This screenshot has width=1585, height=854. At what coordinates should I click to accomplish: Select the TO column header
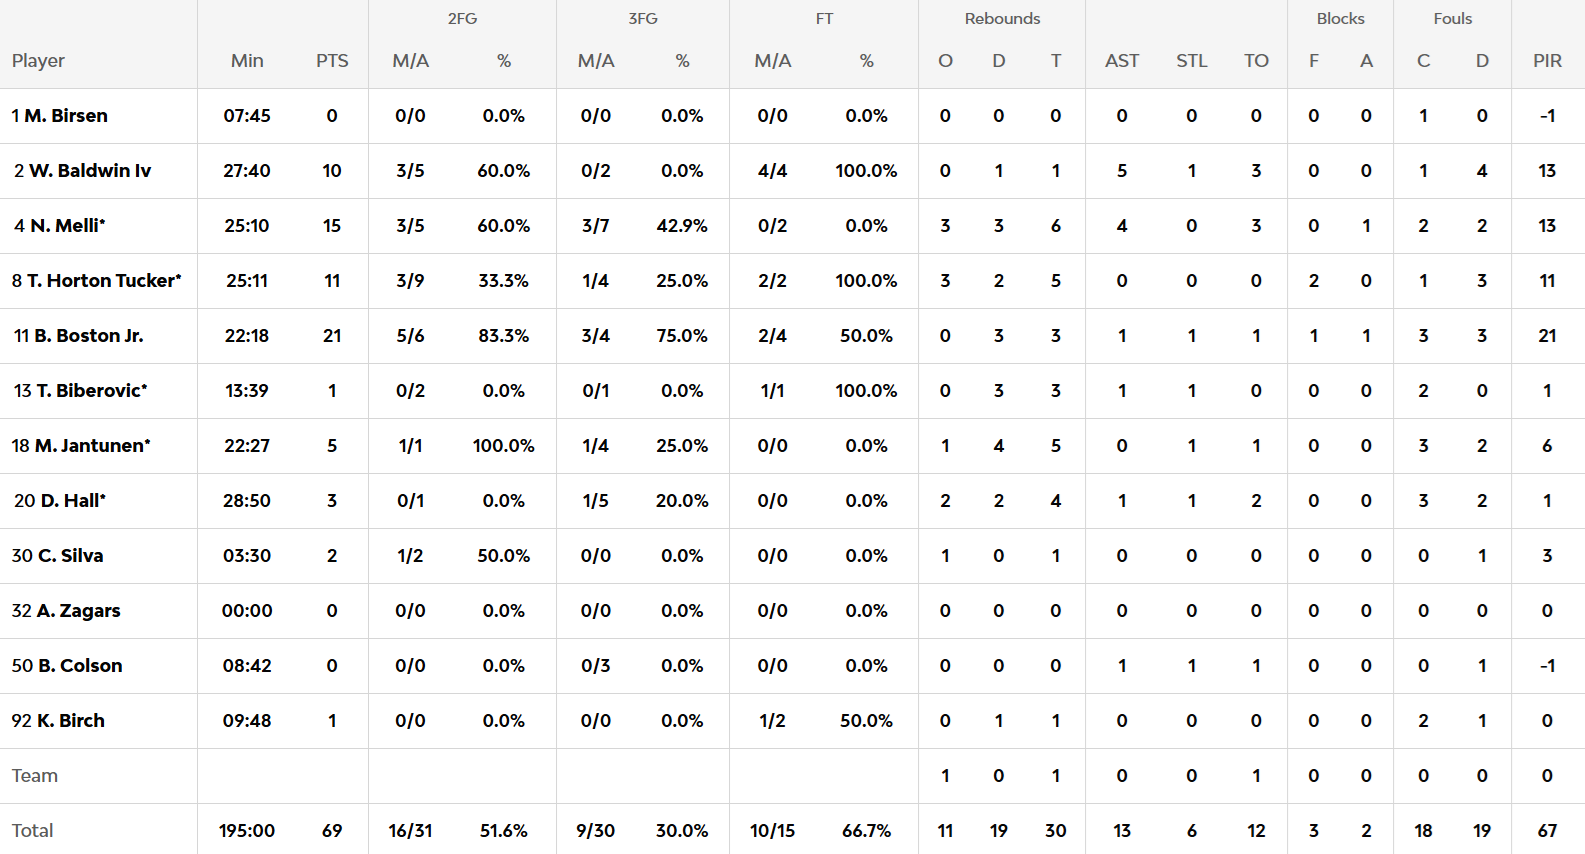[1256, 61]
